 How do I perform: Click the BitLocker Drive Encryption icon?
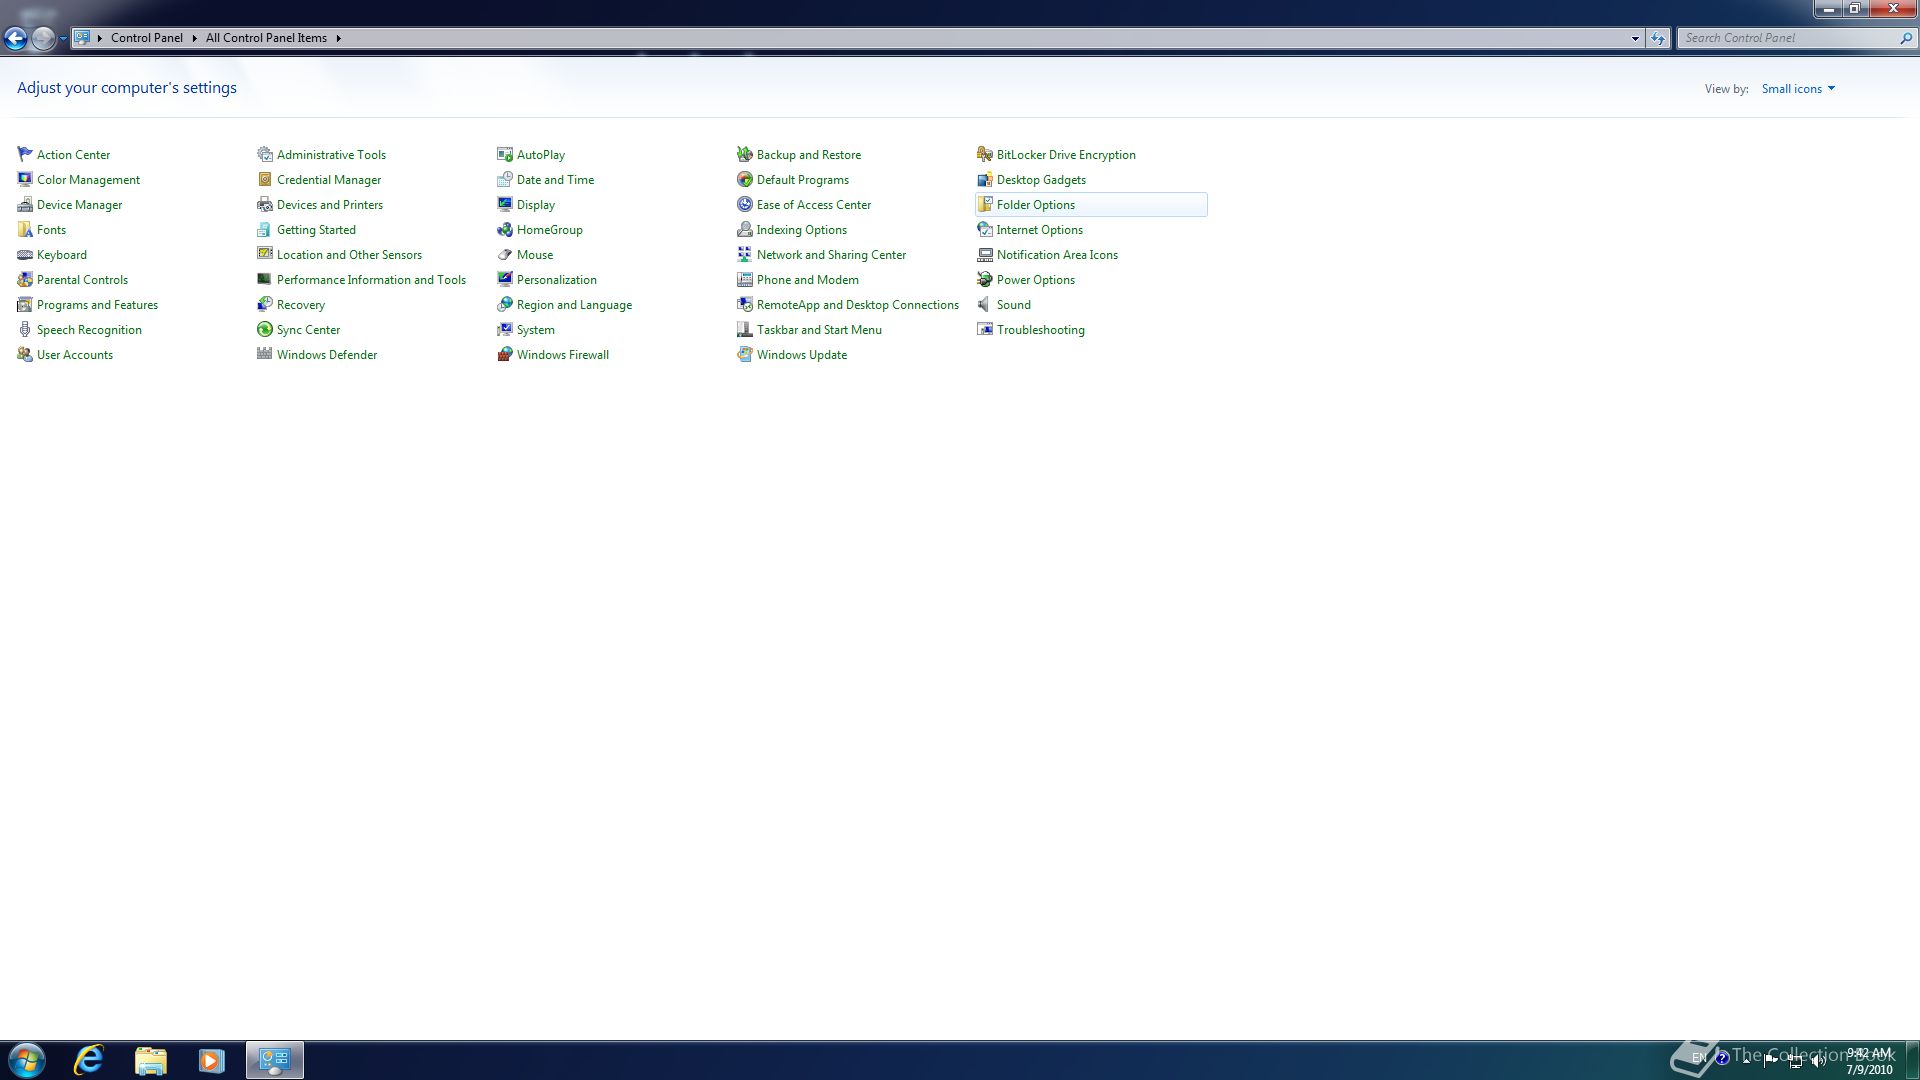pyautogui.click(x=985, y=154)
